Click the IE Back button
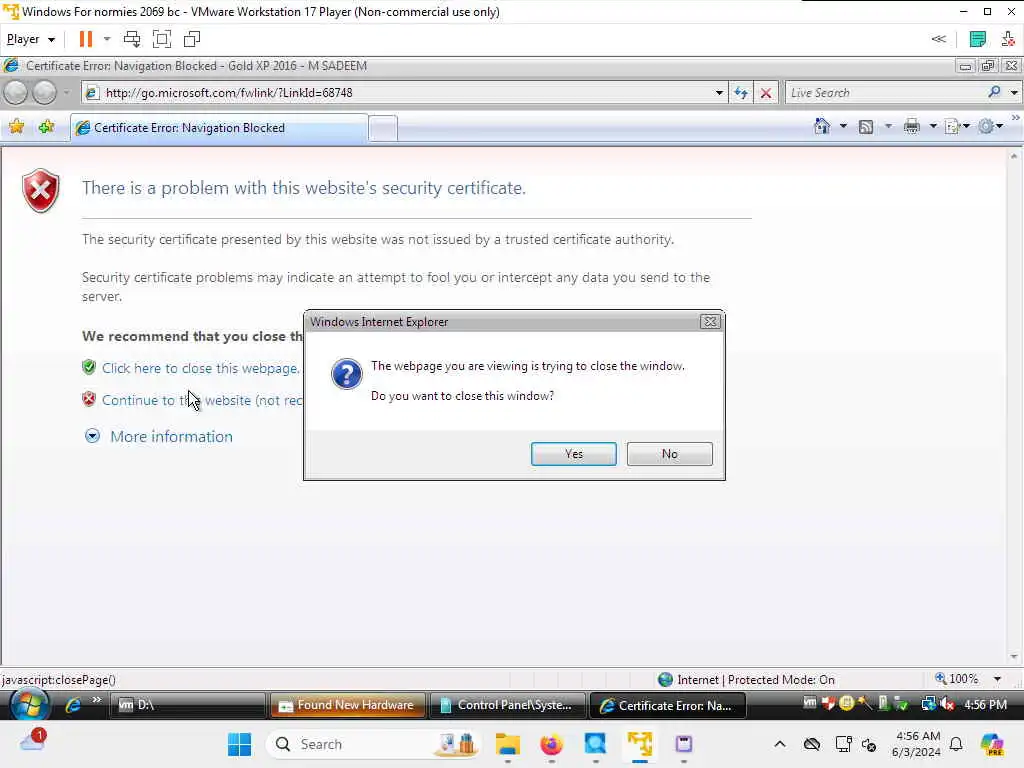 point(16,93)
